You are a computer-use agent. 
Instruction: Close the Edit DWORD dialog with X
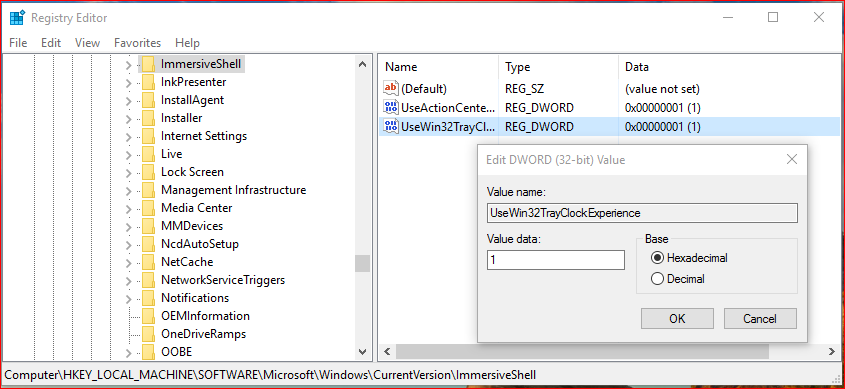click(x=792, y=159)
